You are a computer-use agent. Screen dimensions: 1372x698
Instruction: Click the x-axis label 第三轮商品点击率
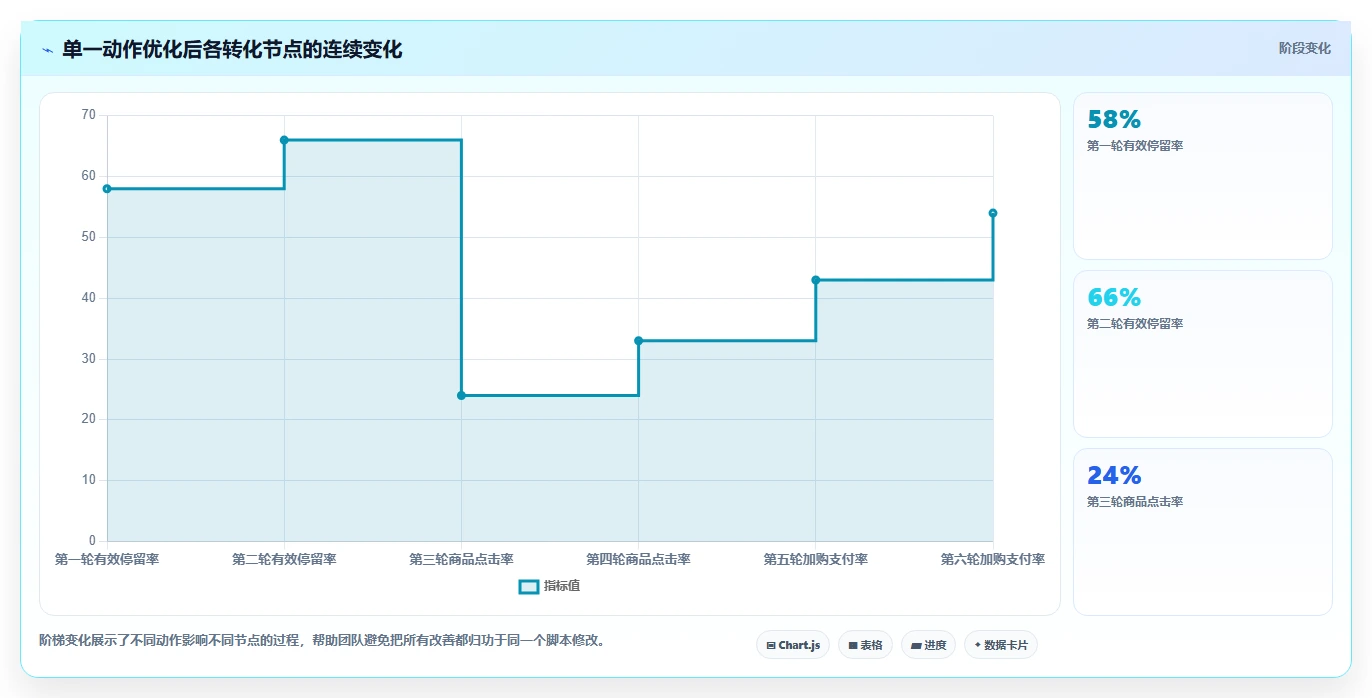[x=461, y=559]
